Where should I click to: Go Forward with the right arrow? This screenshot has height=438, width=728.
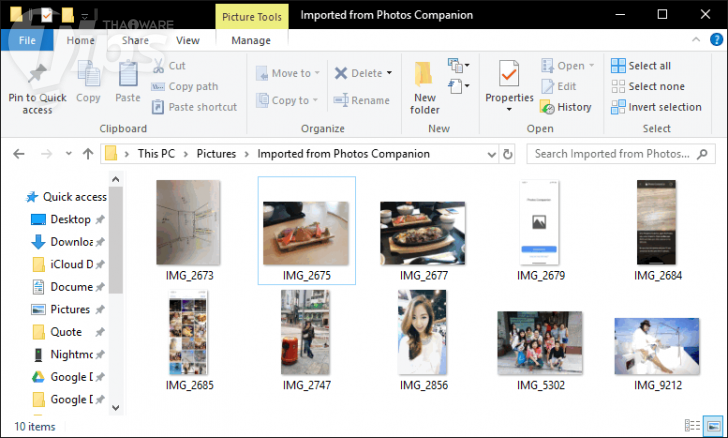pyautogui.click(x=46, y=154)
